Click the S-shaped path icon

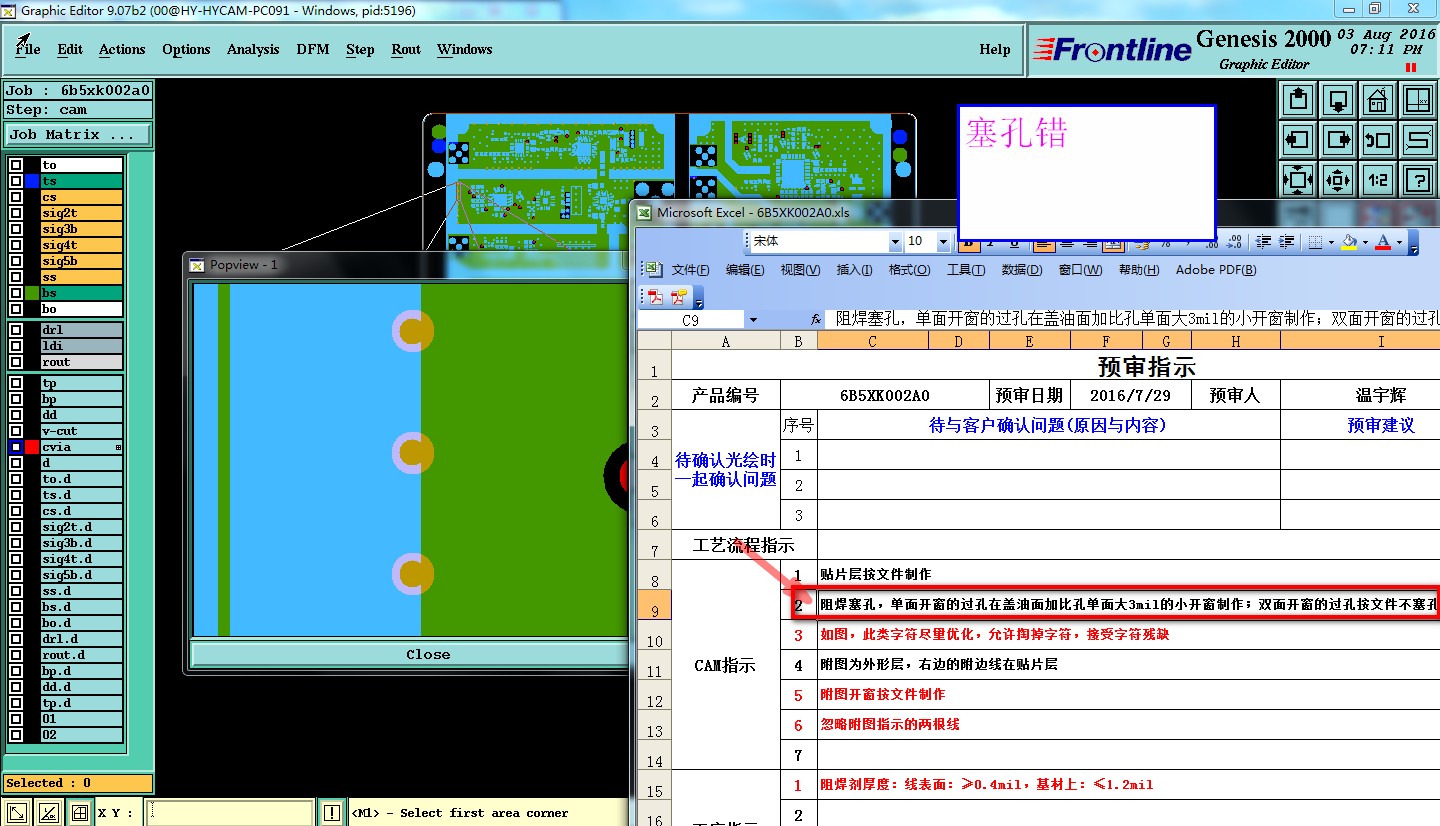pos(1417,140)
